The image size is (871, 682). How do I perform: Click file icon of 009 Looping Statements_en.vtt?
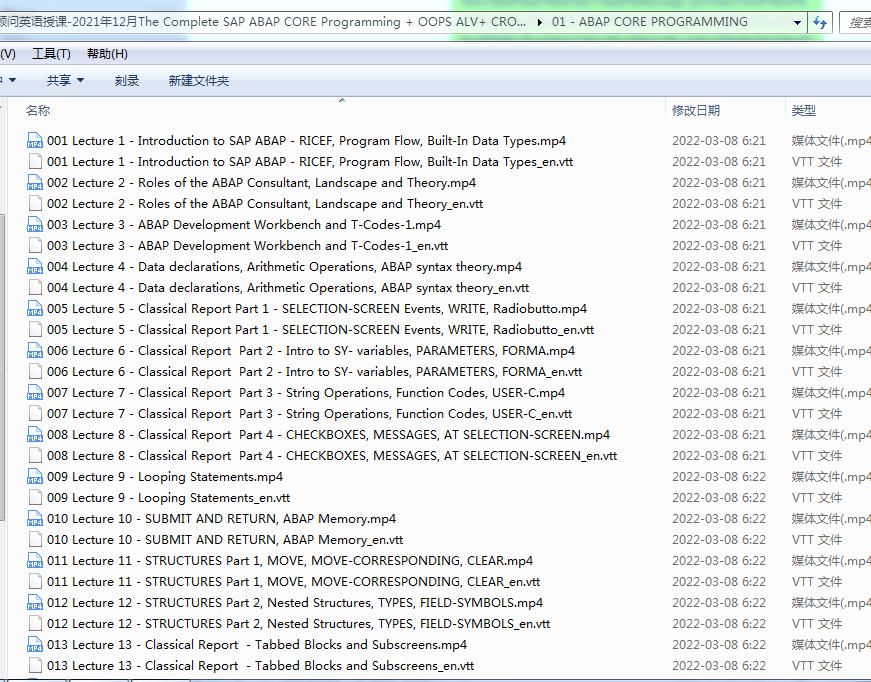click(x=35, y=498)
